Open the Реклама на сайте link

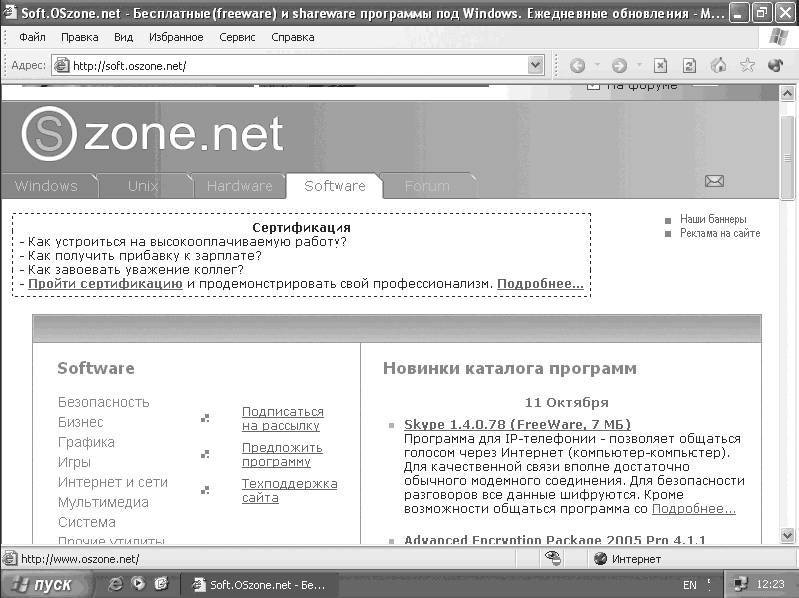(720, 233)
